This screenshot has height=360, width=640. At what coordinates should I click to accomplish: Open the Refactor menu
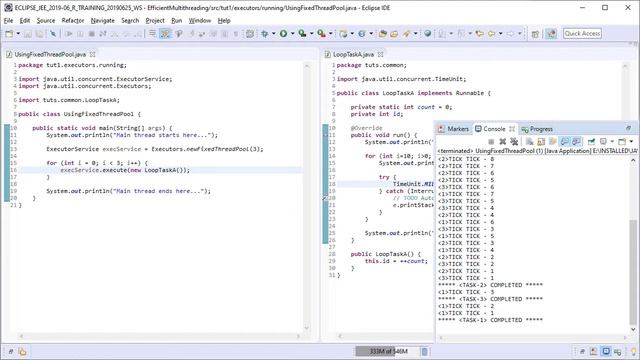point(73,20)
